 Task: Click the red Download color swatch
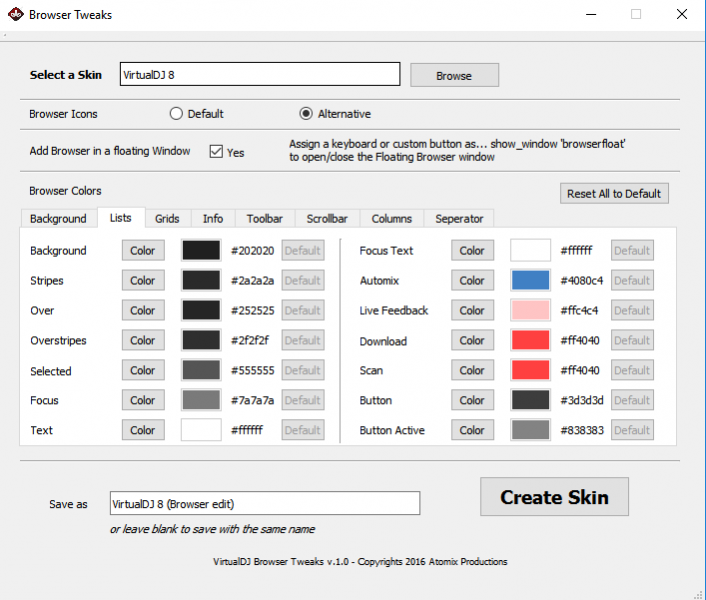(530, 340)
